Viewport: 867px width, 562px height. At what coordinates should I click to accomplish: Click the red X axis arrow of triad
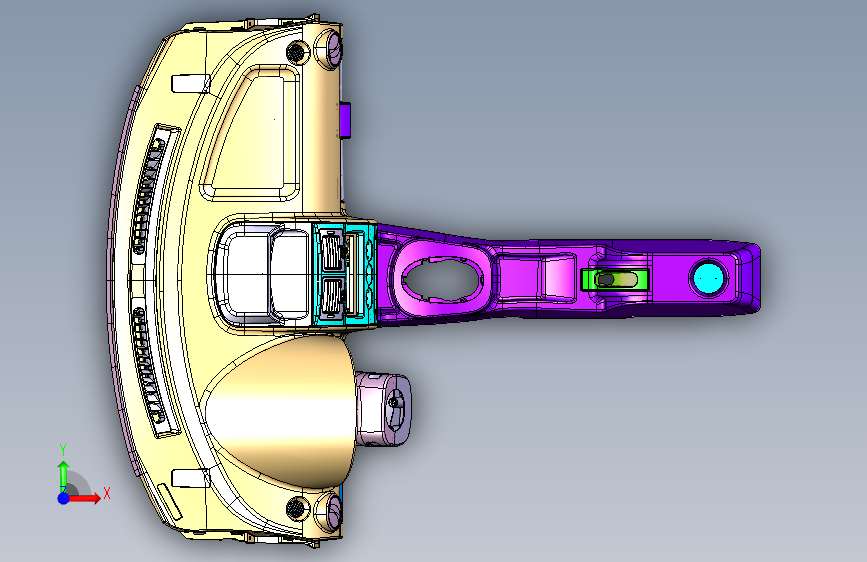point(85,498)
